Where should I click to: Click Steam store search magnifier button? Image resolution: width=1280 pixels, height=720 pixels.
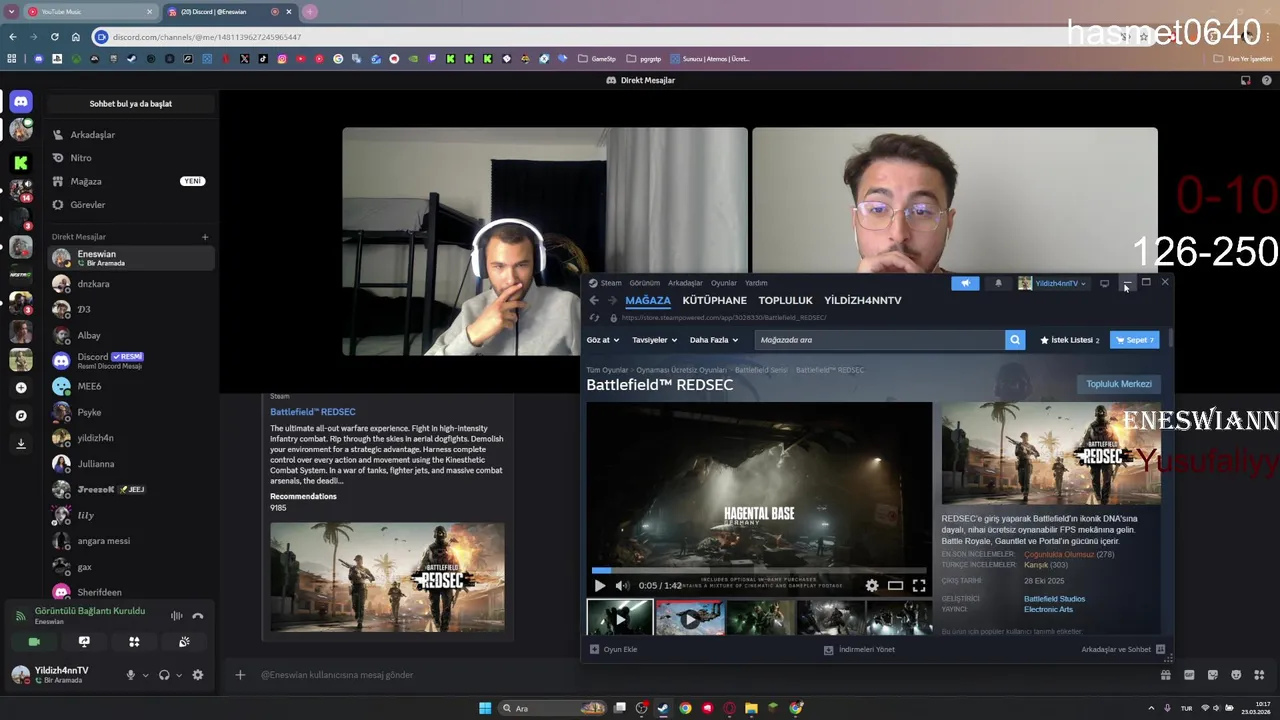click(1015, 340)
